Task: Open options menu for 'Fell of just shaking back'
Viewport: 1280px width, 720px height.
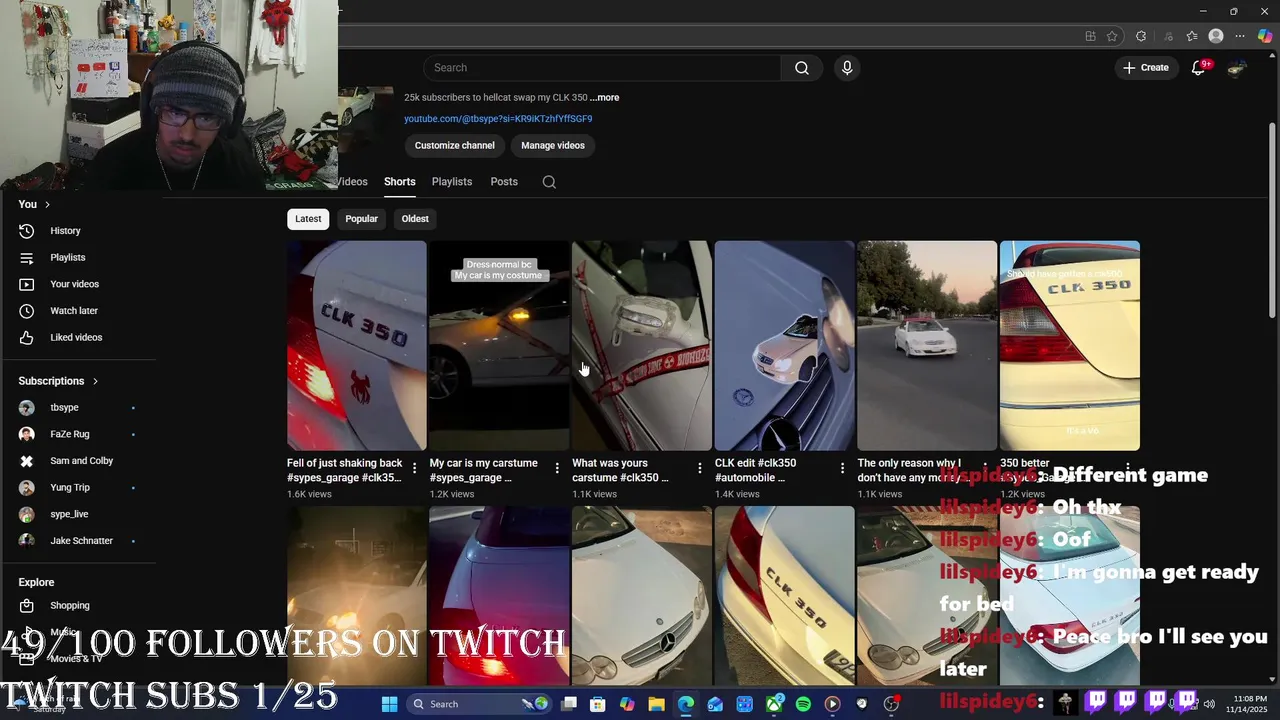Action: click(x=415, y=468)
